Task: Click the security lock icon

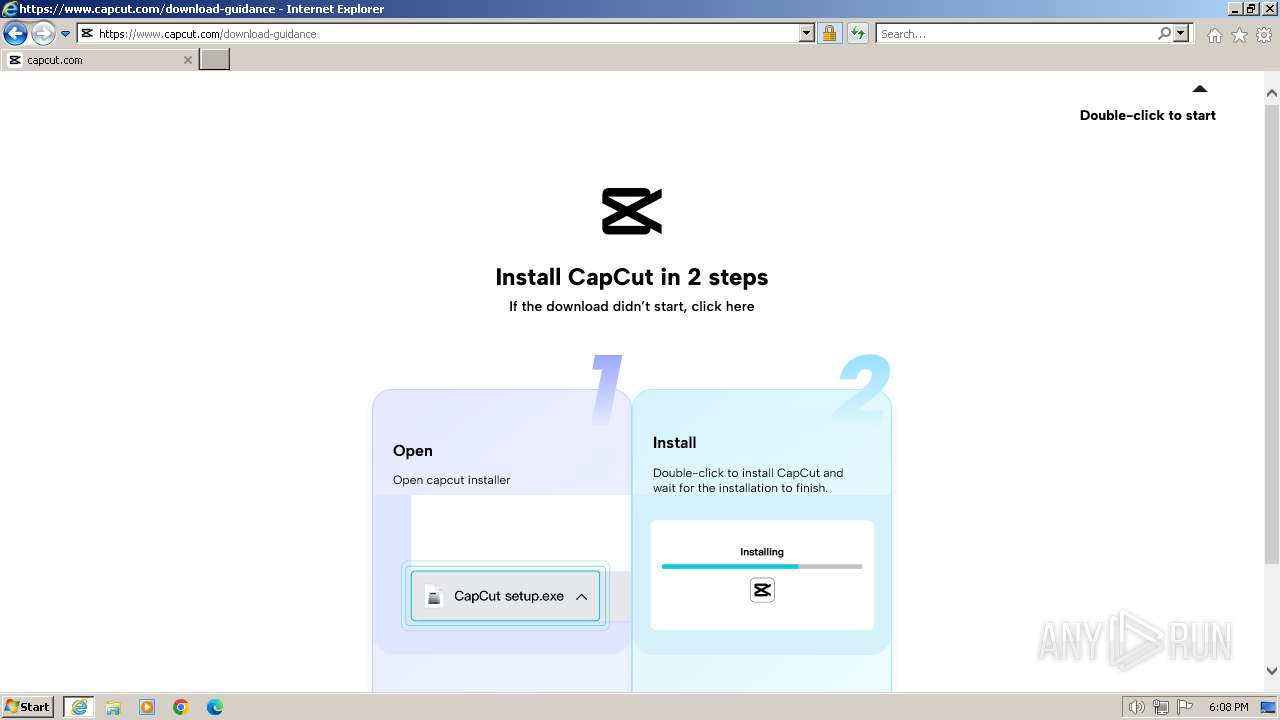Action: click(829, 33)
